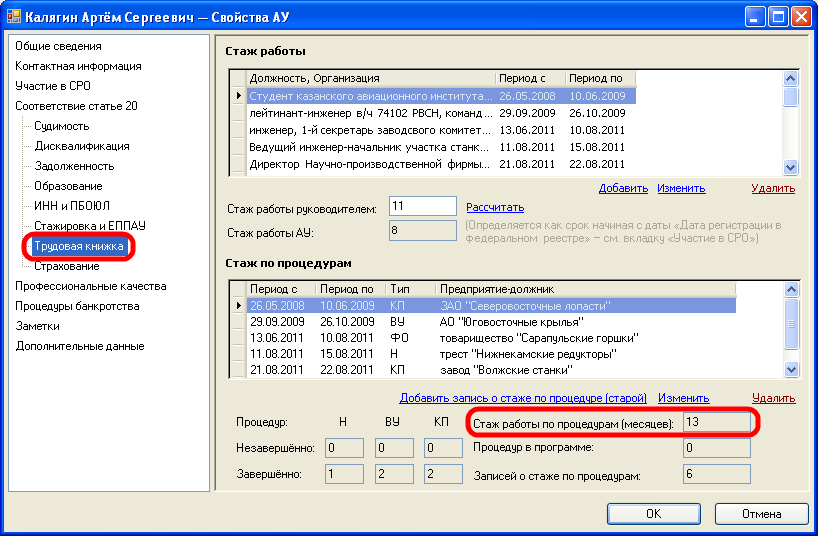
Task: Open 'Процедуры банкротства' section
Action: pyautogui.click(x=77, y=306)
